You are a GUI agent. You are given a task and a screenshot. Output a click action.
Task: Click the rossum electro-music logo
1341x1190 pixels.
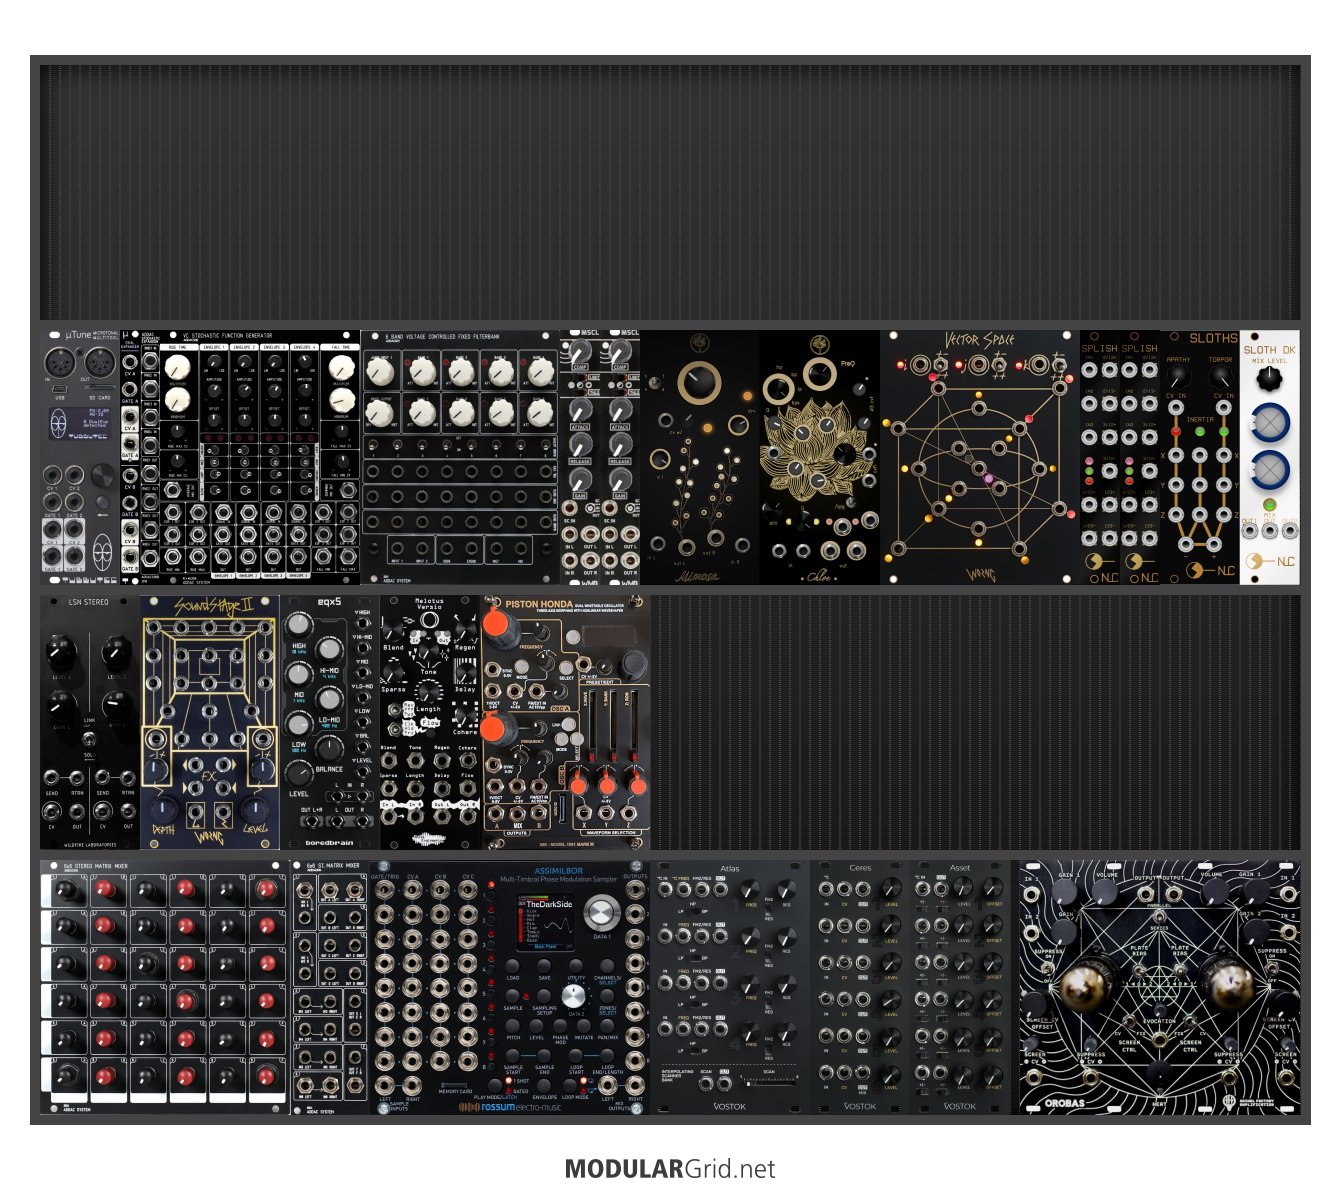coord(511,1107)
